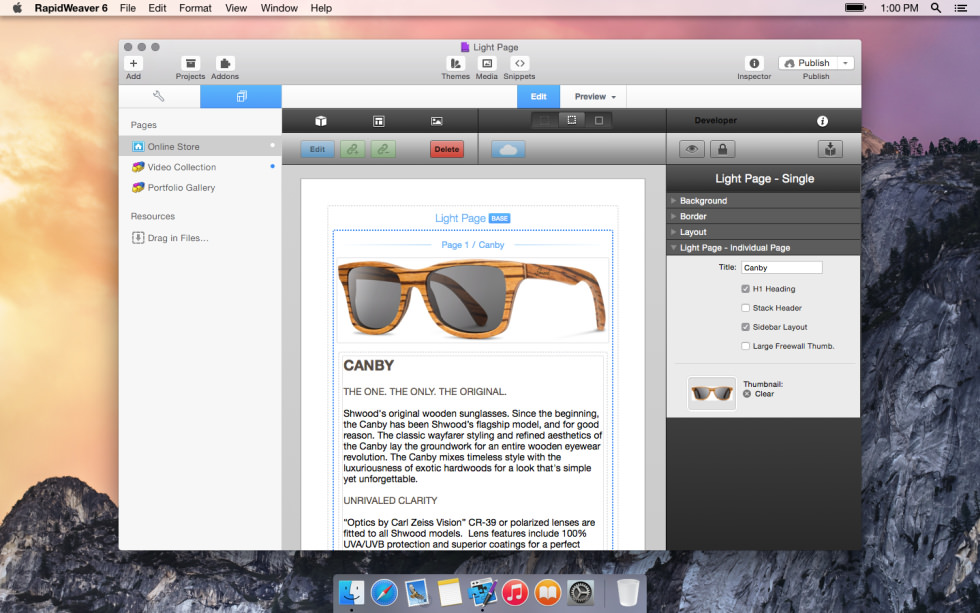Open the View menu
980x613 pixels.
(236, 8)
